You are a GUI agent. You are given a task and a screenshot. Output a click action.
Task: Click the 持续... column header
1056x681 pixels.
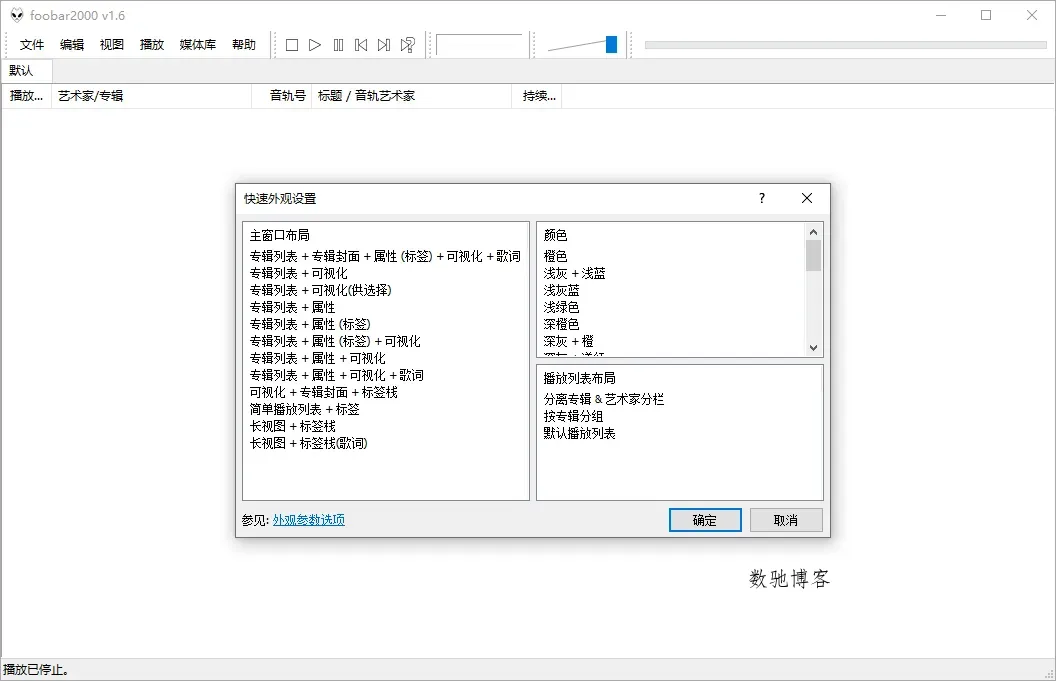(x=537, y=96)
